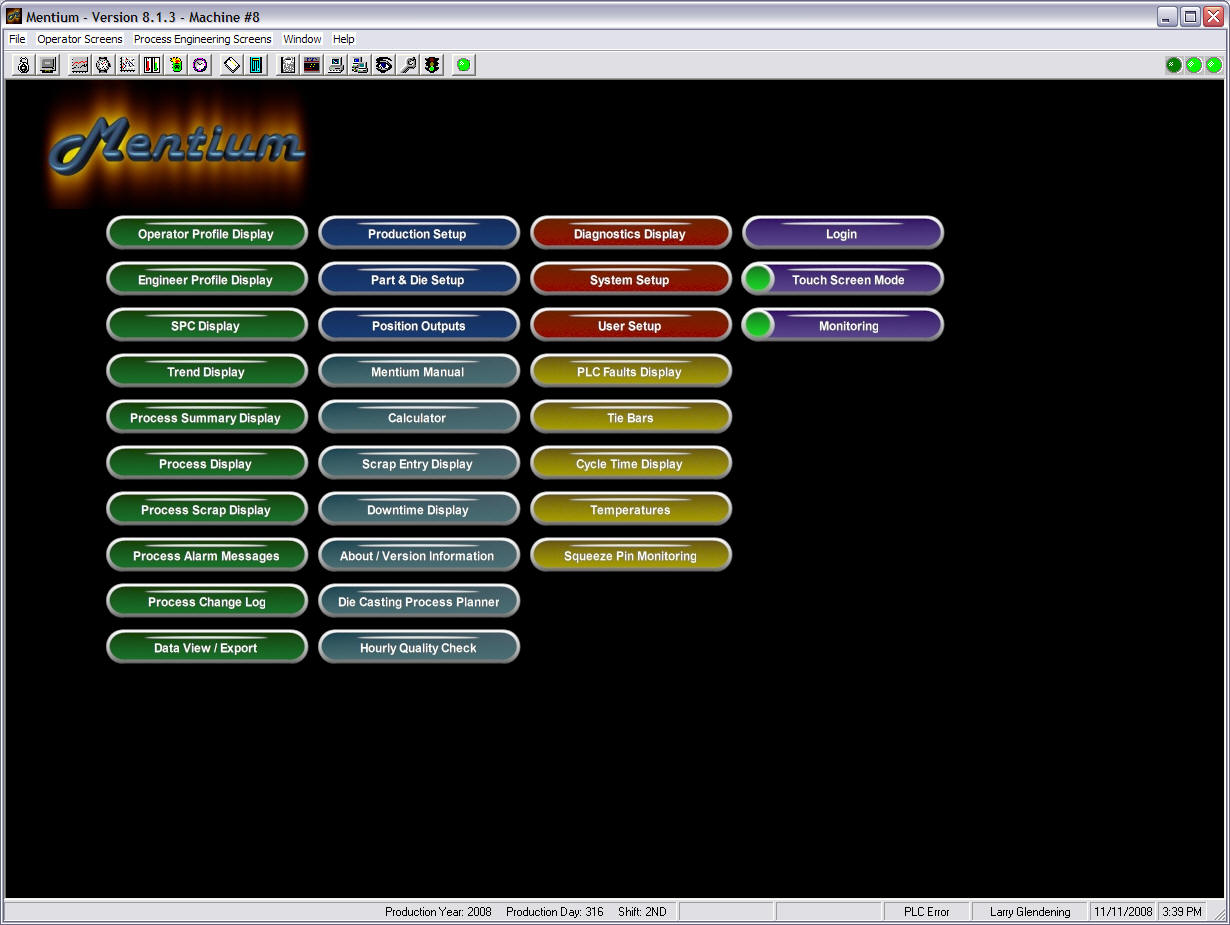Click the gray monitor toolbar icon
This screenshot has height=925, width=1230.
point(47,65)
